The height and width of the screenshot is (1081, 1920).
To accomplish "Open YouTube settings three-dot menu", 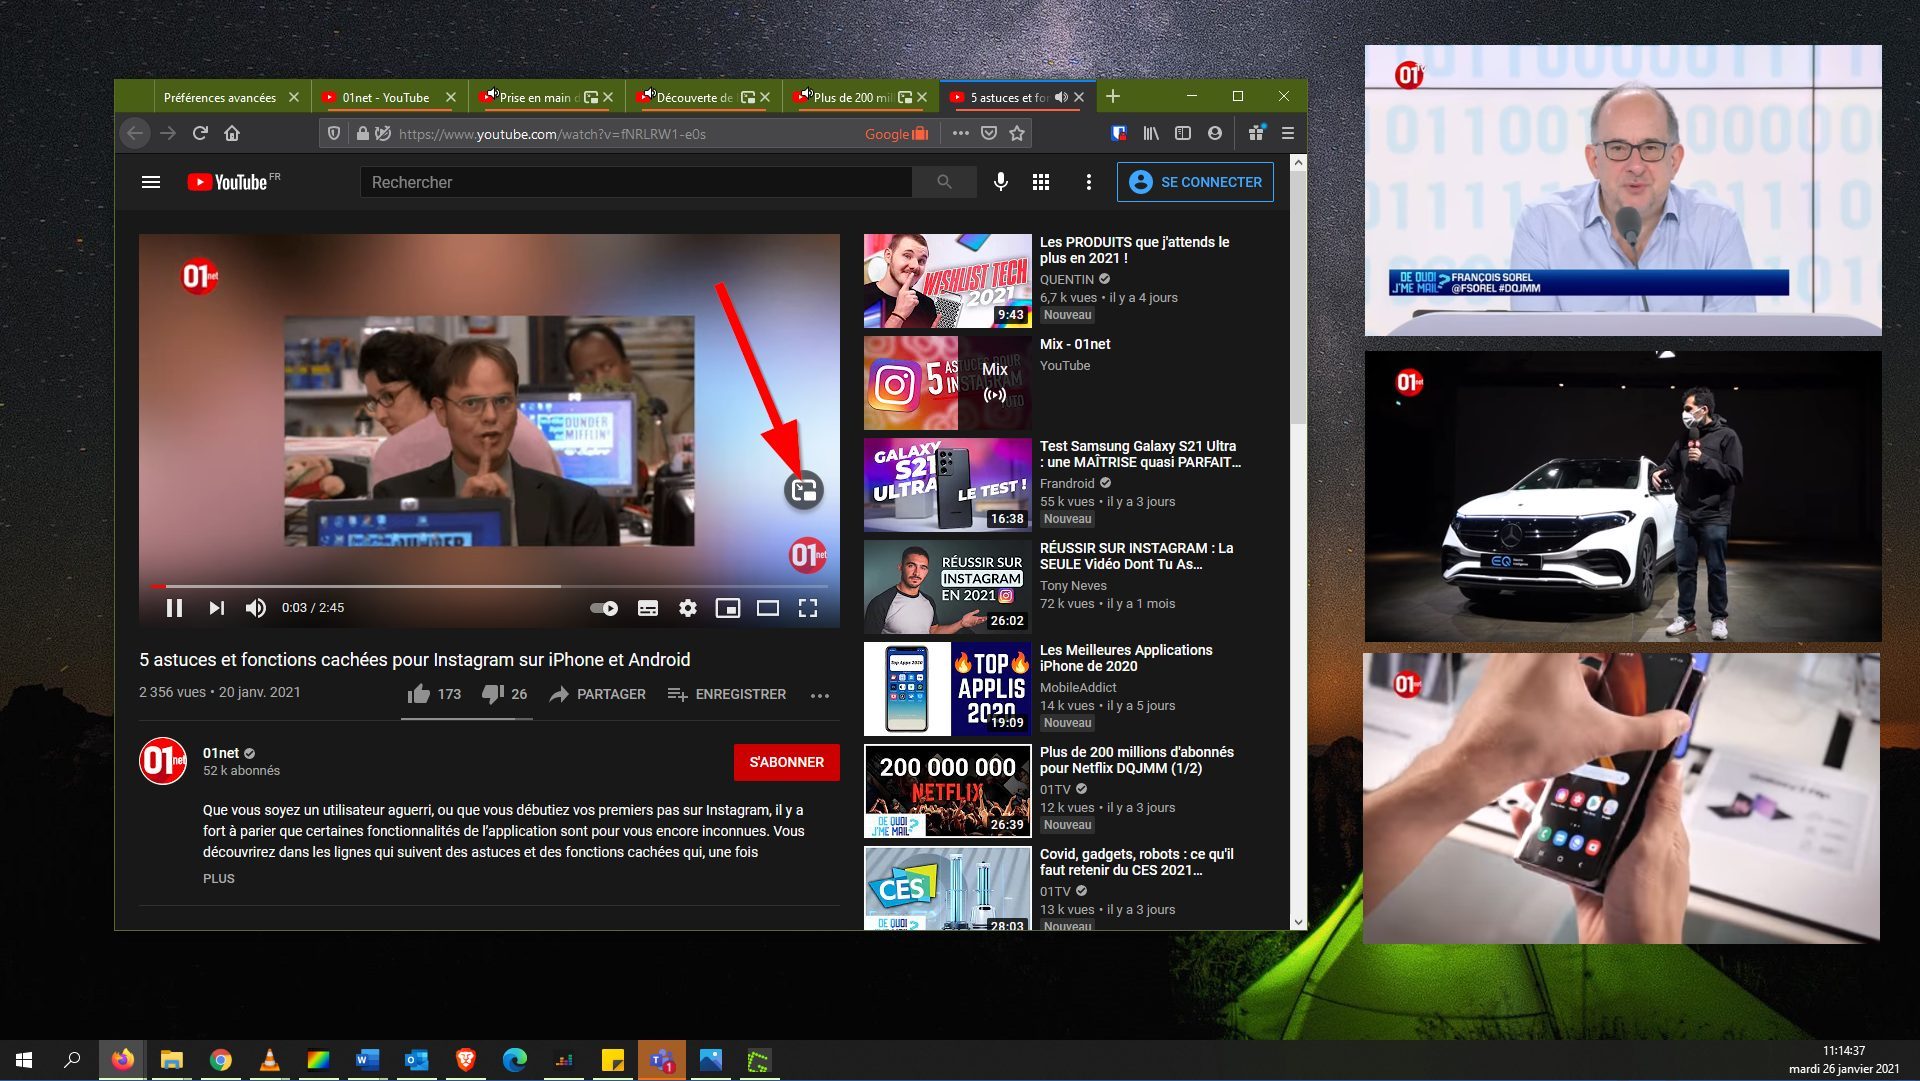I will pos(1089,182).
